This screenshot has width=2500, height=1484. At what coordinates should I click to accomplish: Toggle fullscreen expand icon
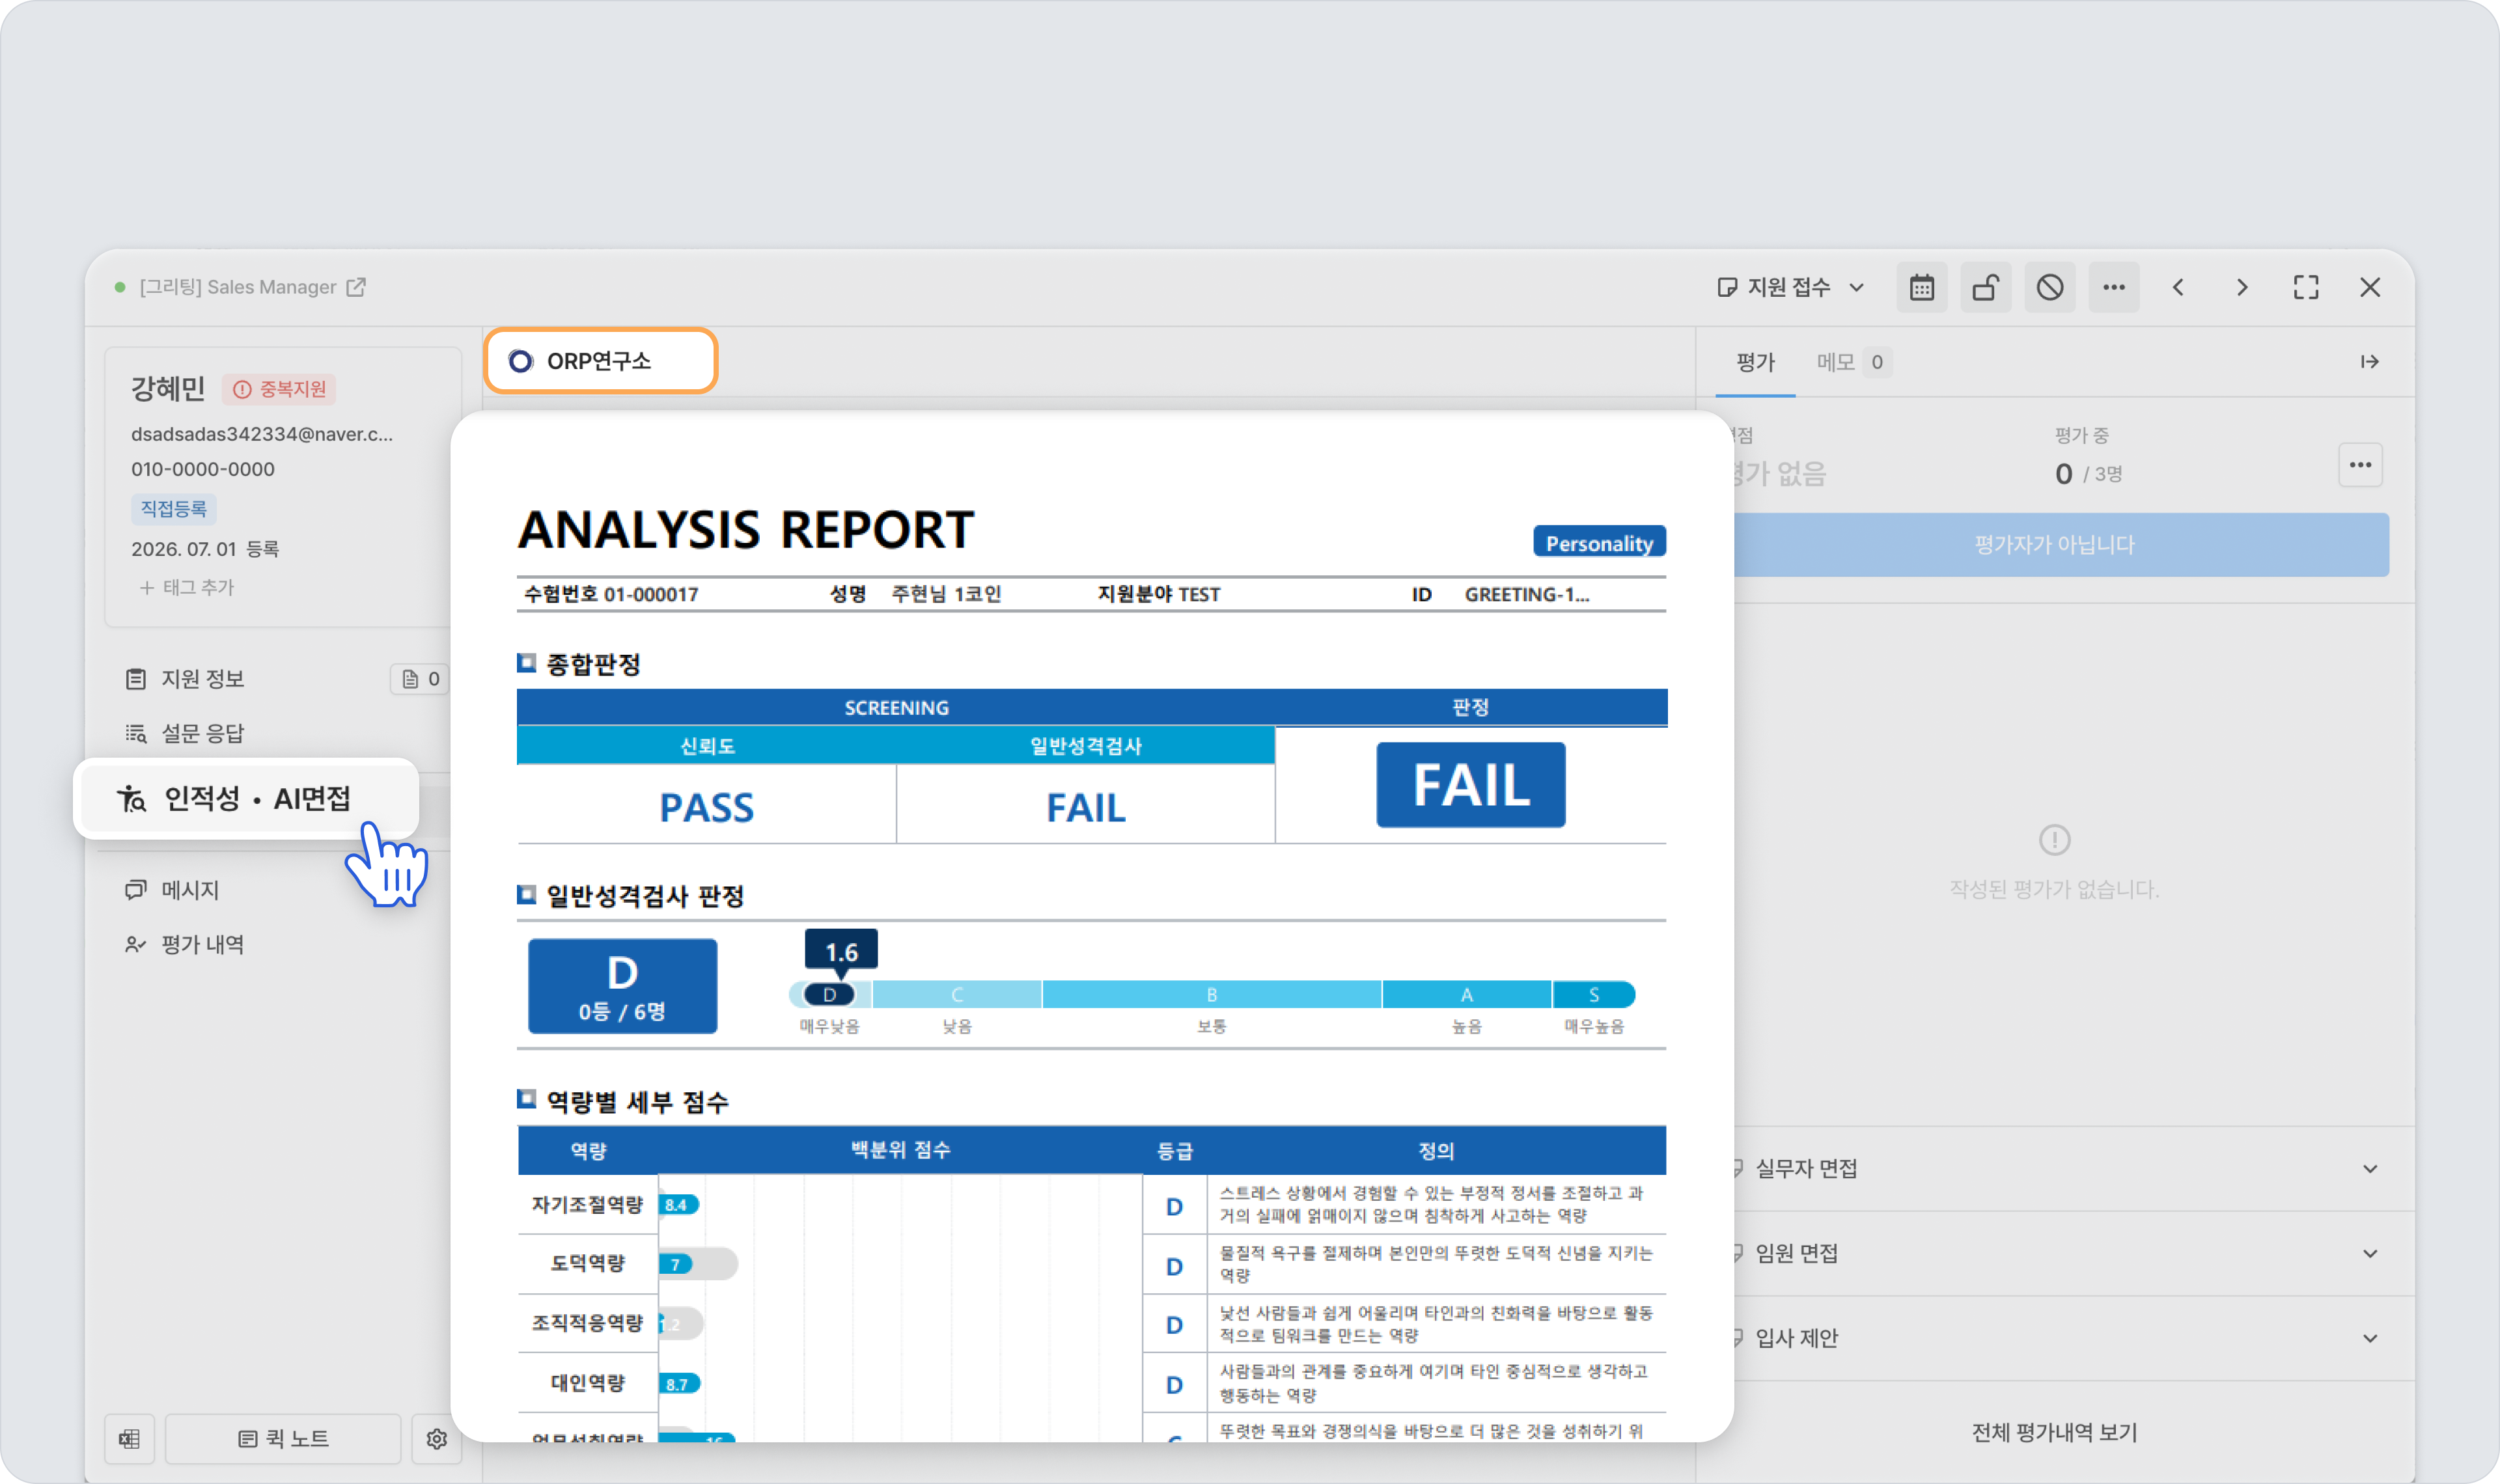click(x=2306, y=288)
